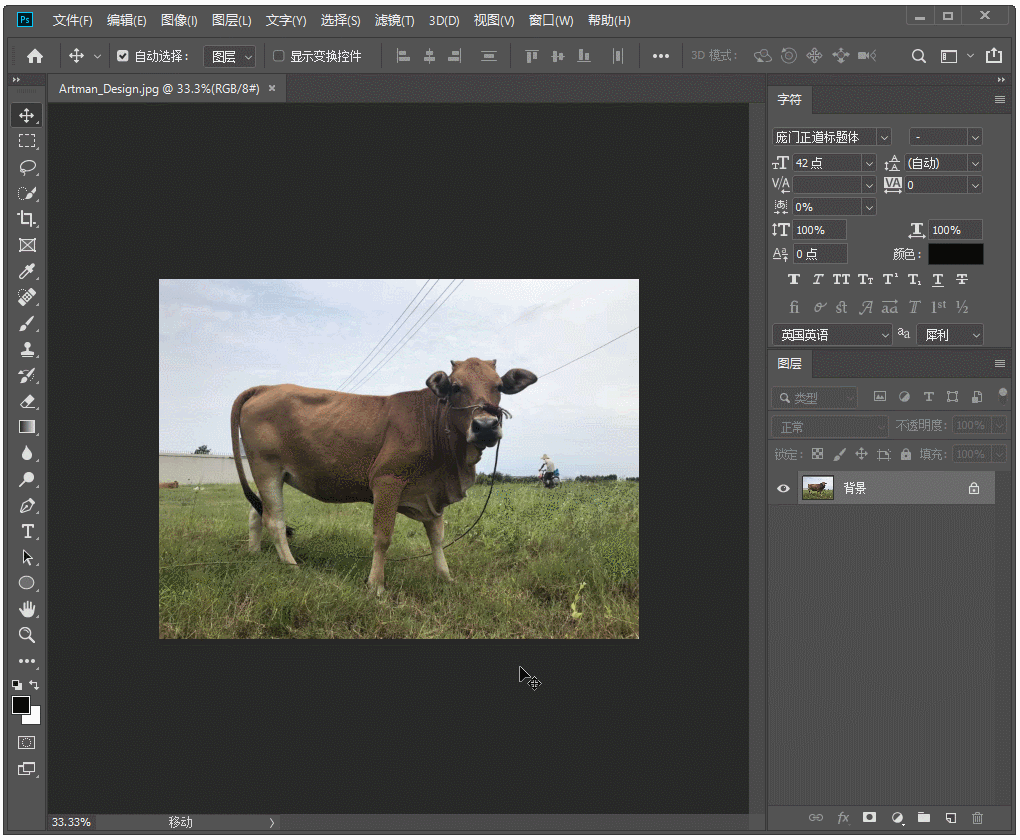Open the 图像(I) menu

click(179, 21)
